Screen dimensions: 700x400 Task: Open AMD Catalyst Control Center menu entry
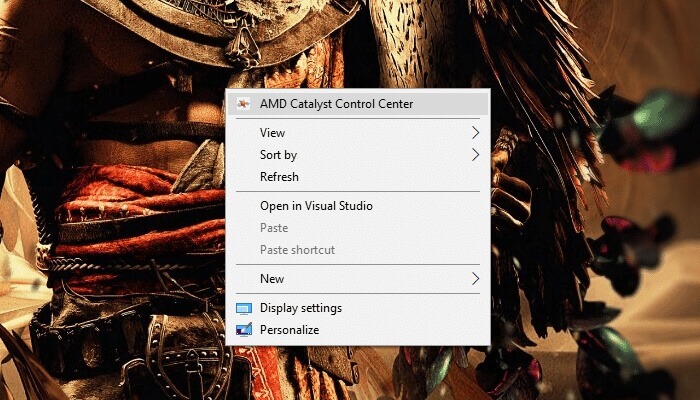coord(358,104)
